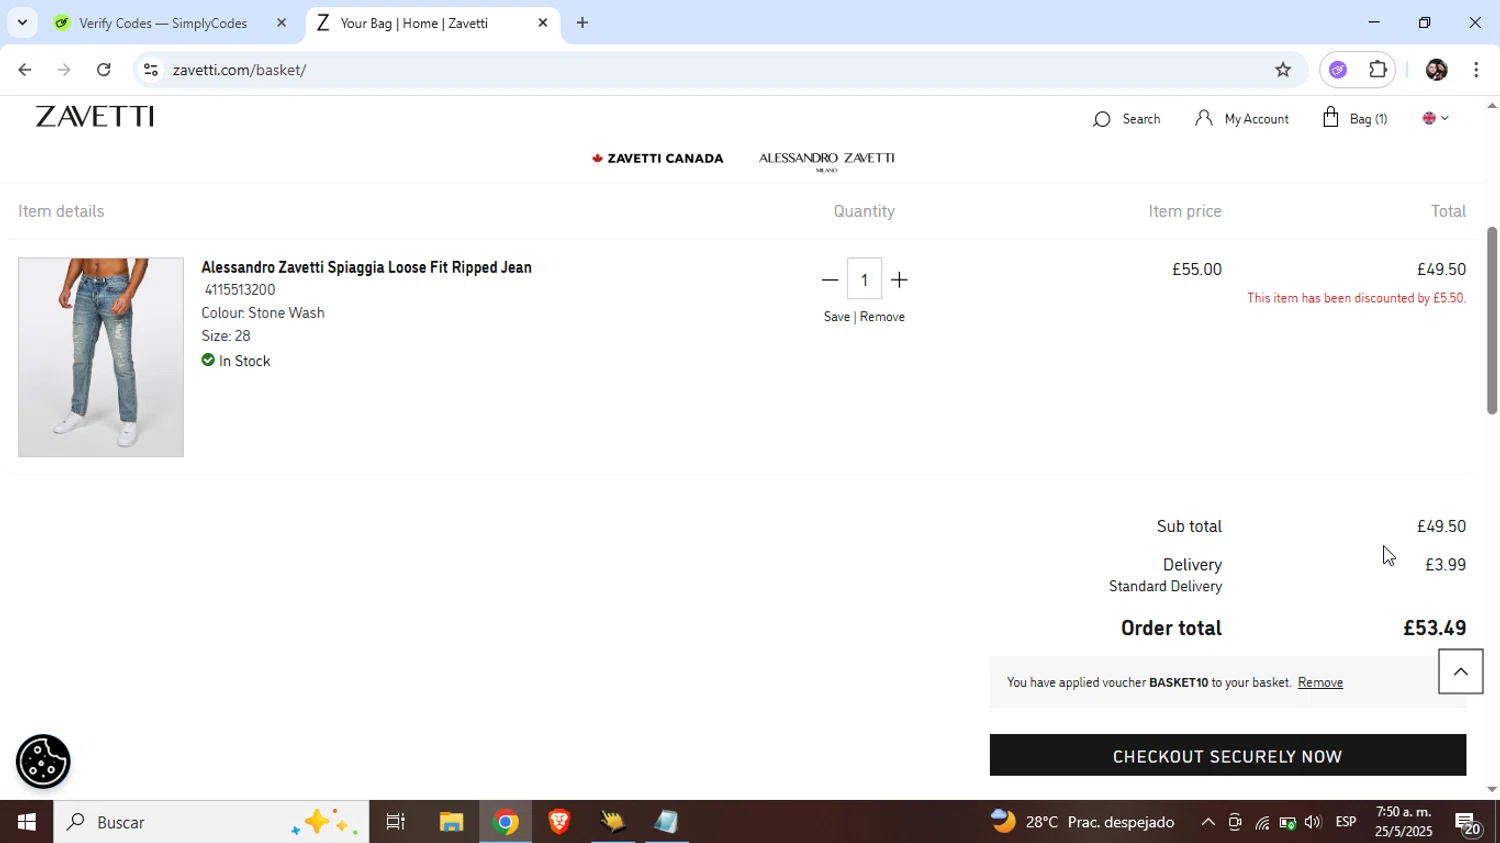1500x843 pixels.
Task: Click the item discount notice text
Action: (x=1356, y=298)
